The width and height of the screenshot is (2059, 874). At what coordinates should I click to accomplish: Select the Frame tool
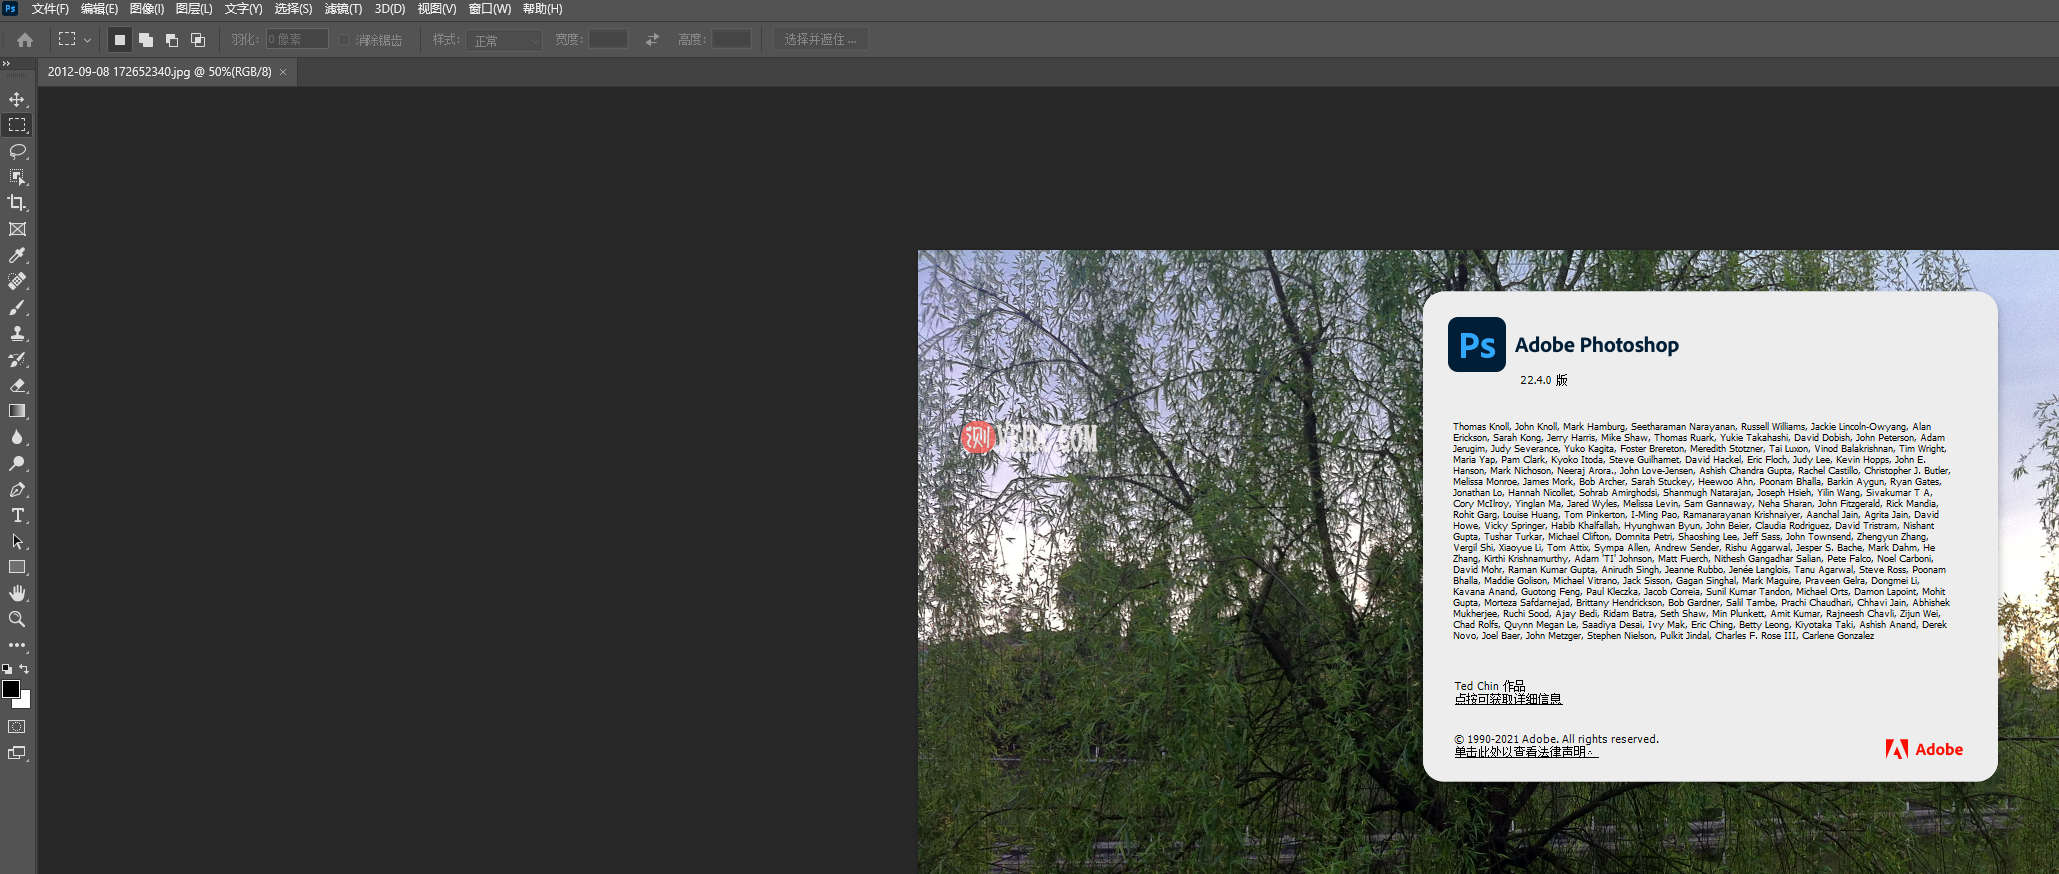[x=17, y=229]
